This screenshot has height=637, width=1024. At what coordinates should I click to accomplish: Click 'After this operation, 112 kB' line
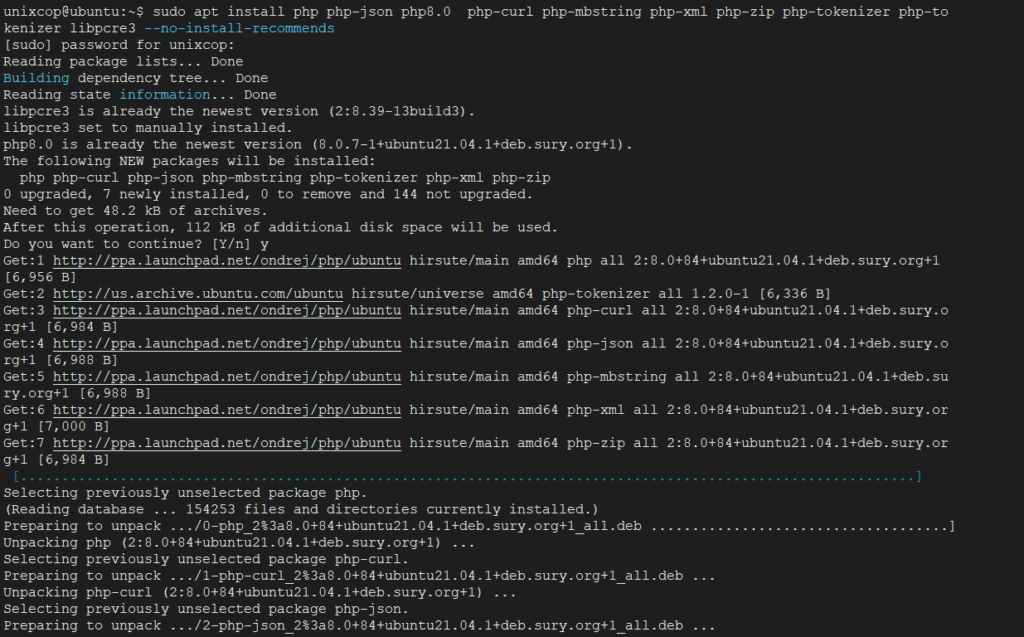(280, 227)
